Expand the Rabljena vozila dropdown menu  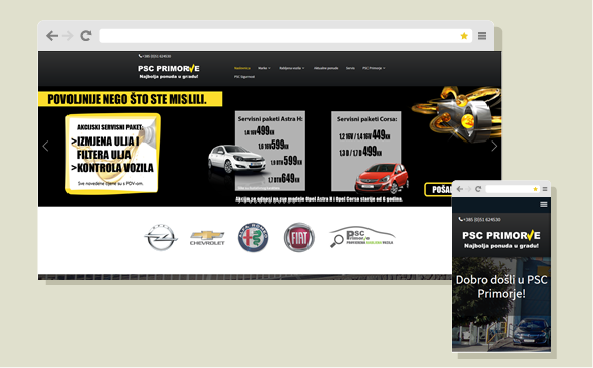pos(292,68)
